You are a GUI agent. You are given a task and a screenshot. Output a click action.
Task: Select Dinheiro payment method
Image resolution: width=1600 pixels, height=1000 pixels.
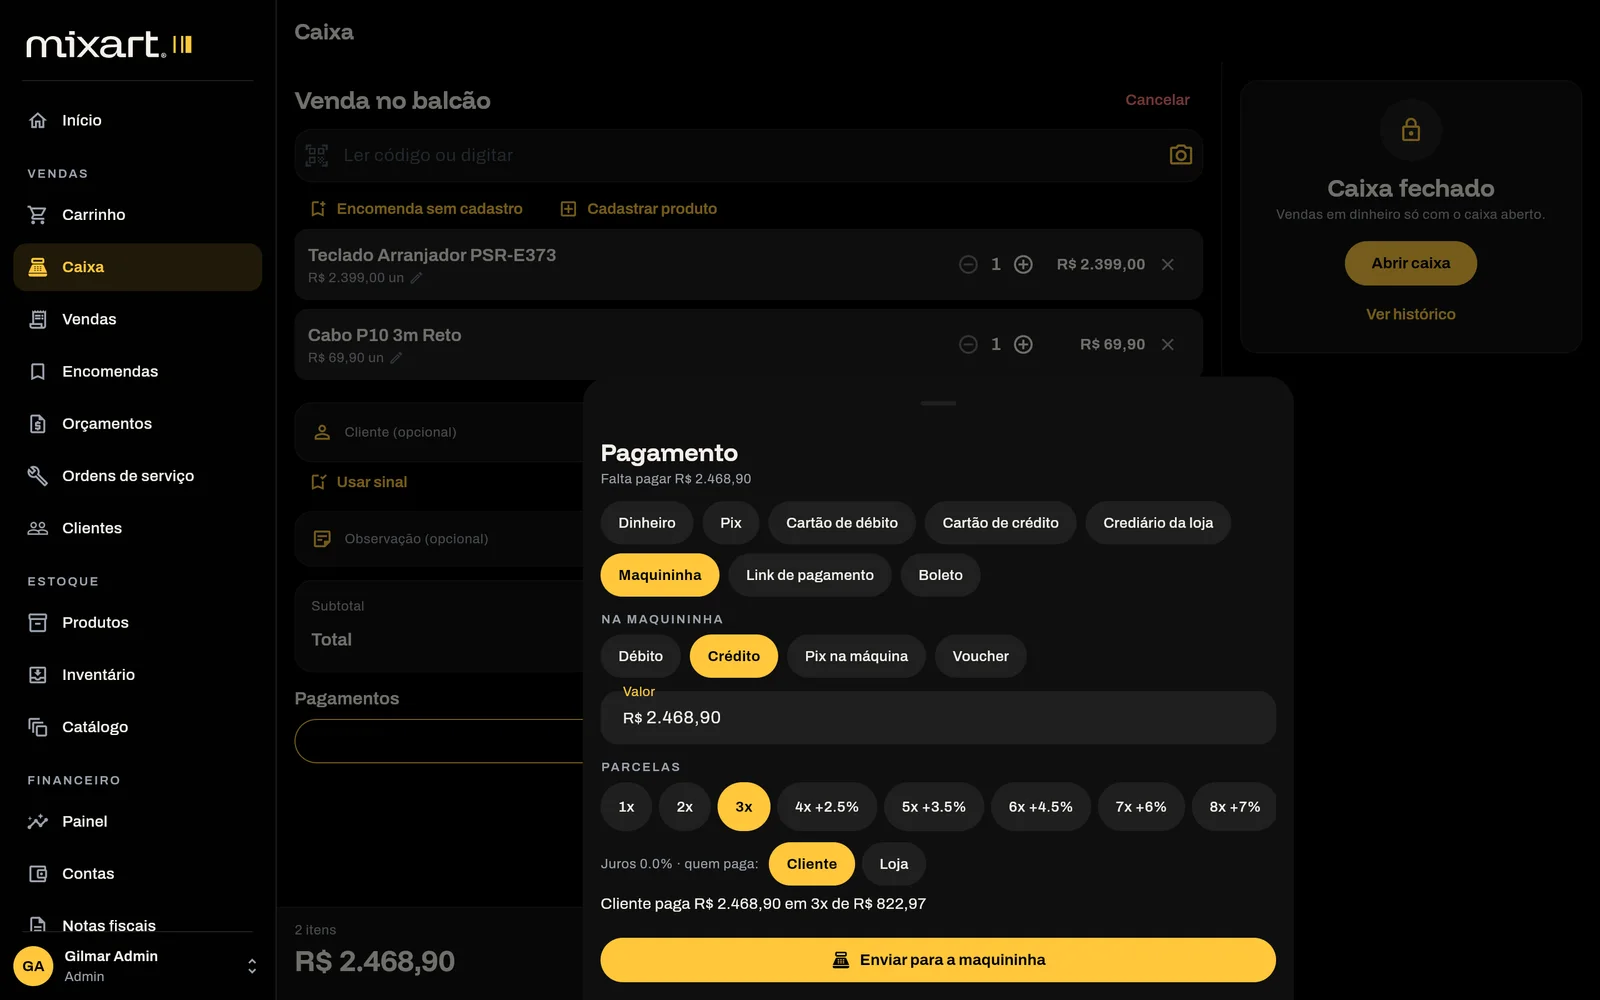point(647,523)
